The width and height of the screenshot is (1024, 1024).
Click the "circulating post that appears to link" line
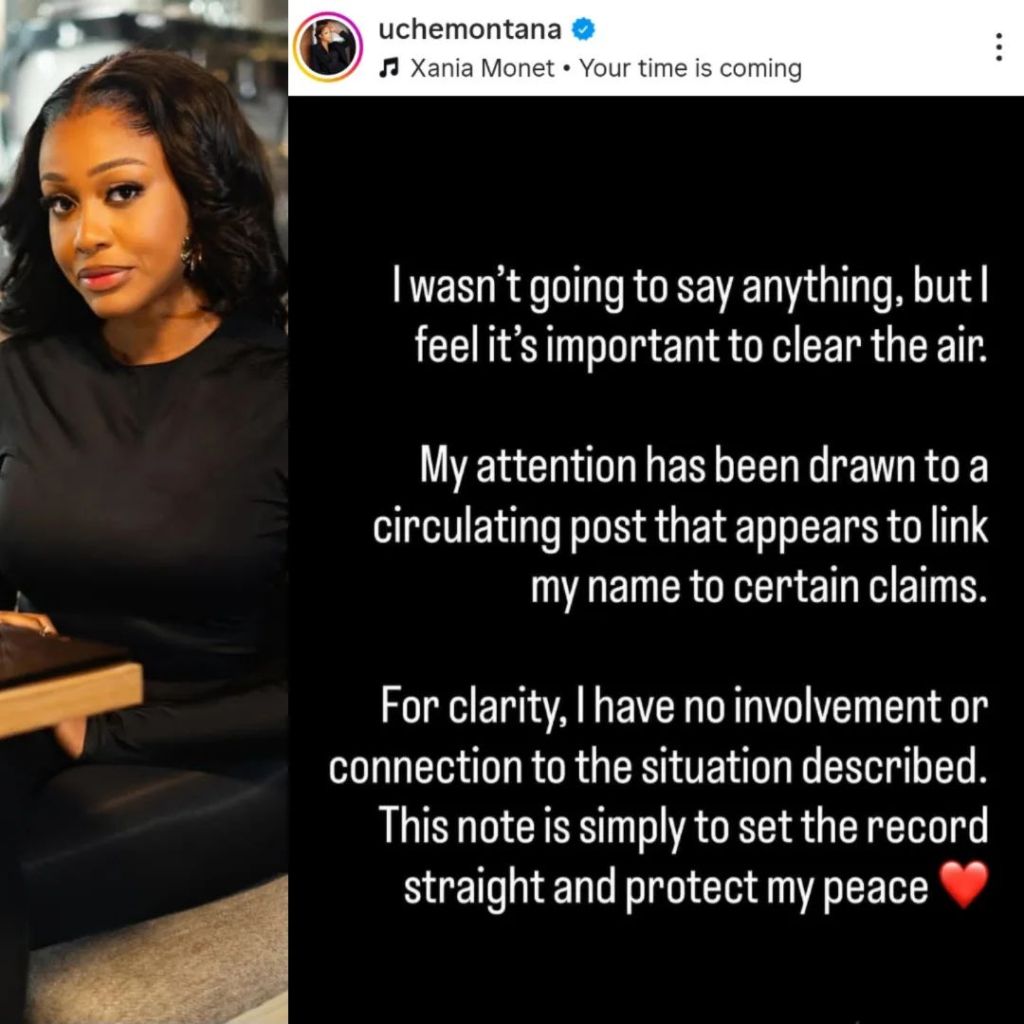[x=680, y=528]
